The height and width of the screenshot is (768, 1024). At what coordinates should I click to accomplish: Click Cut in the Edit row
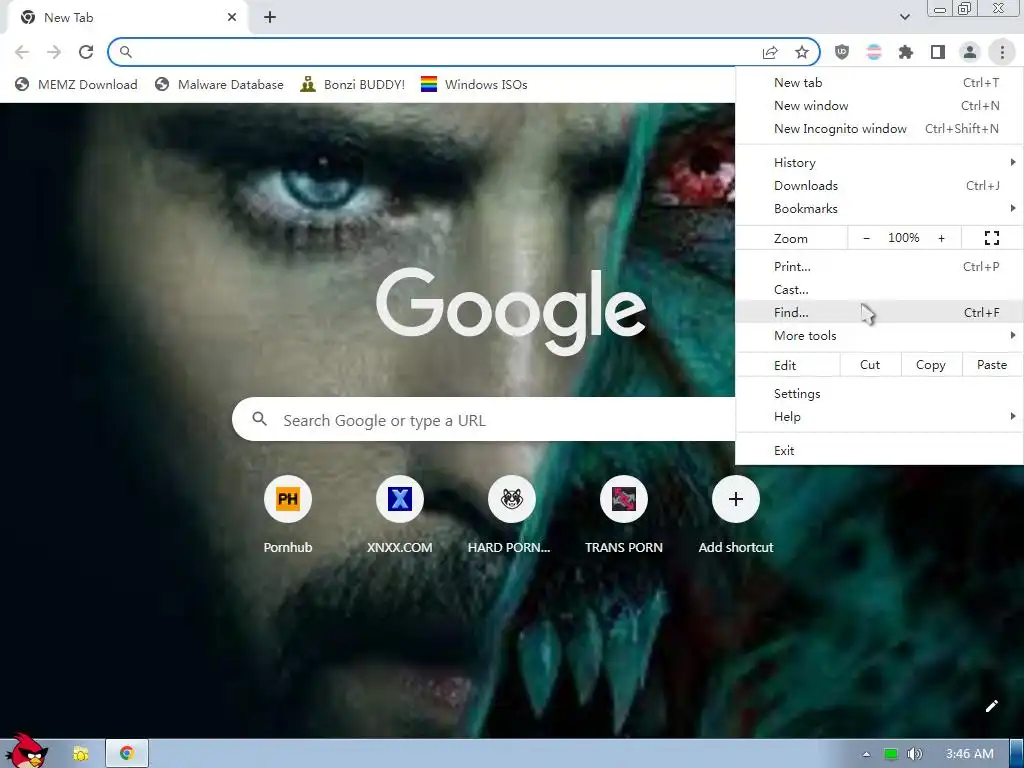(870, 365)
